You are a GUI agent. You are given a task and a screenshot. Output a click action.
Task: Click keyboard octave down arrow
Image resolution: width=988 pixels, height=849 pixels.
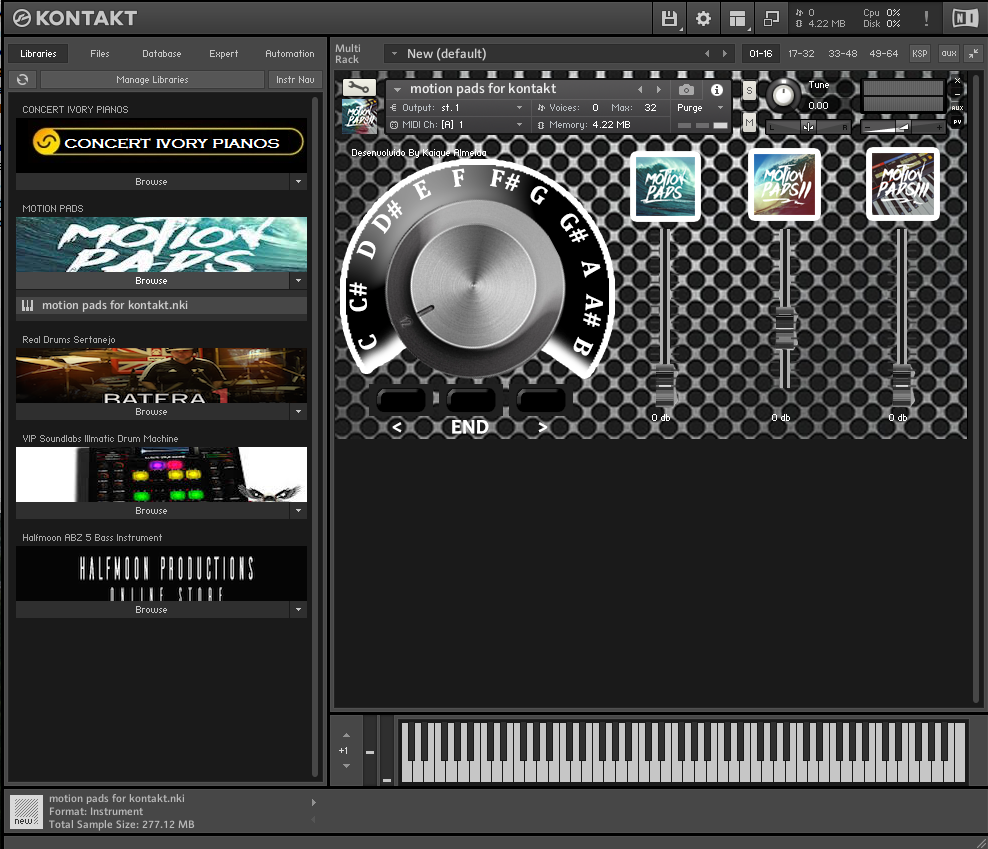346,766
